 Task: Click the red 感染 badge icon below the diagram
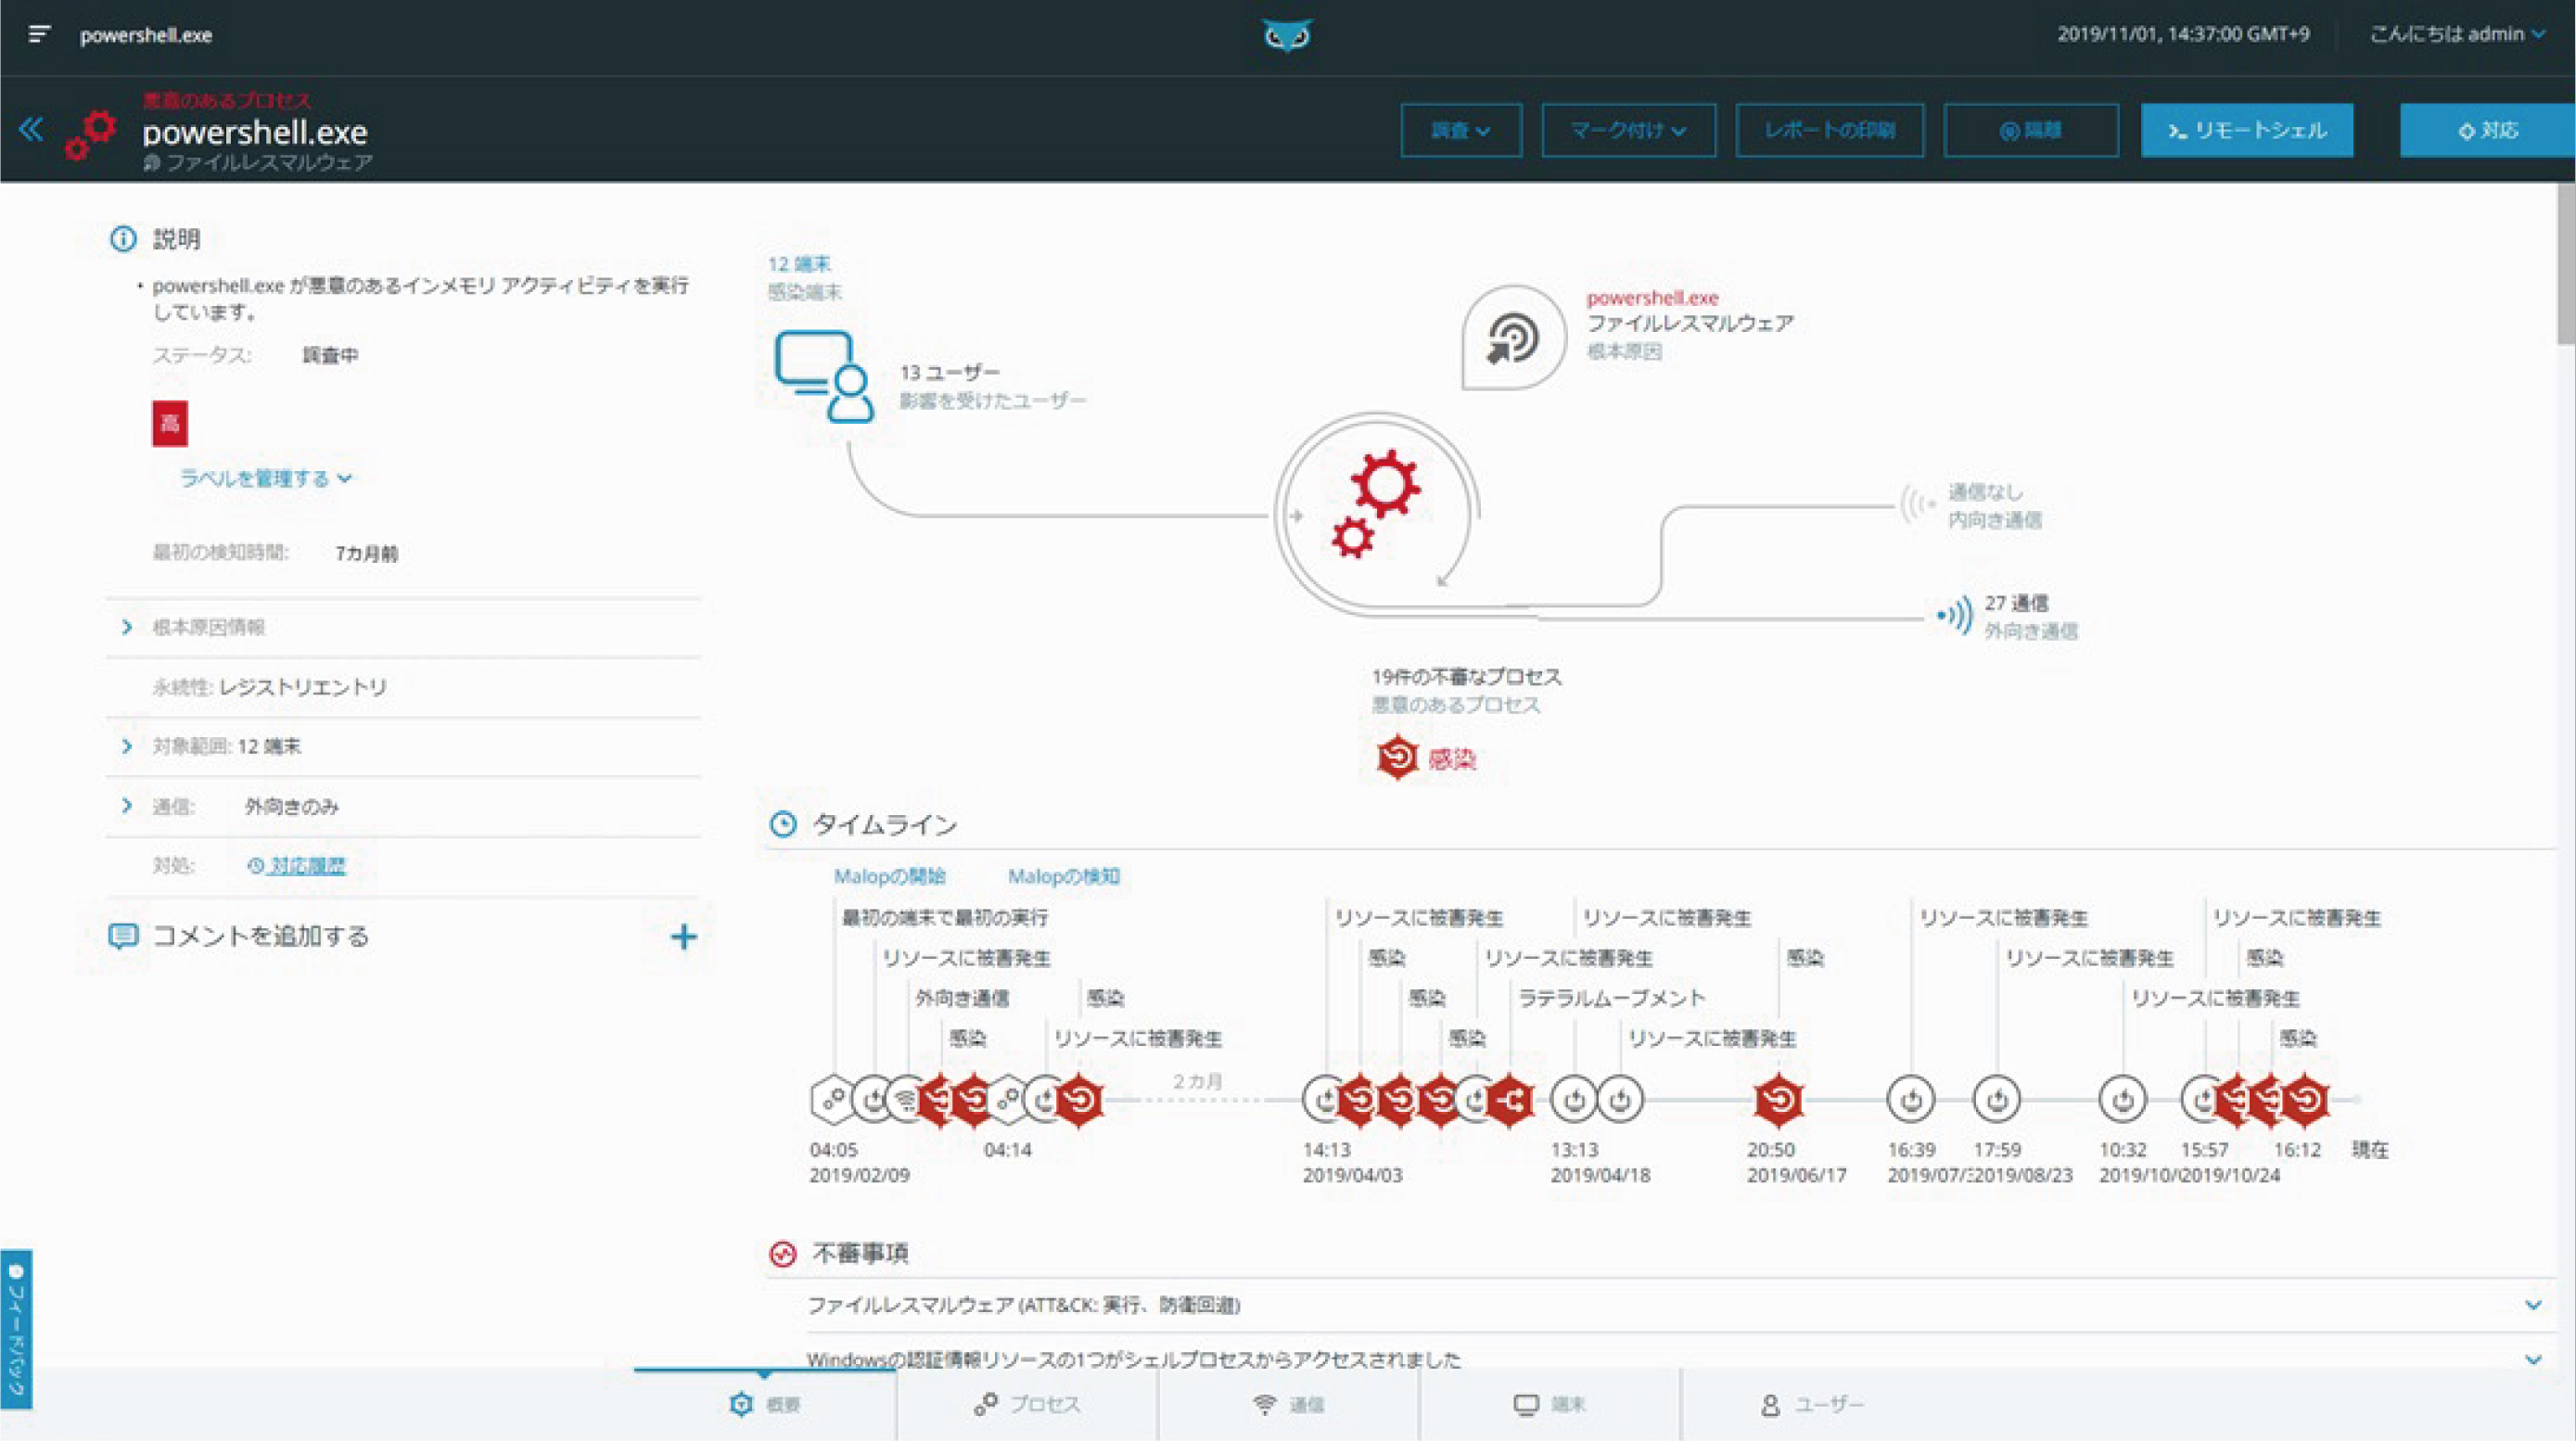pos(1398,758)
